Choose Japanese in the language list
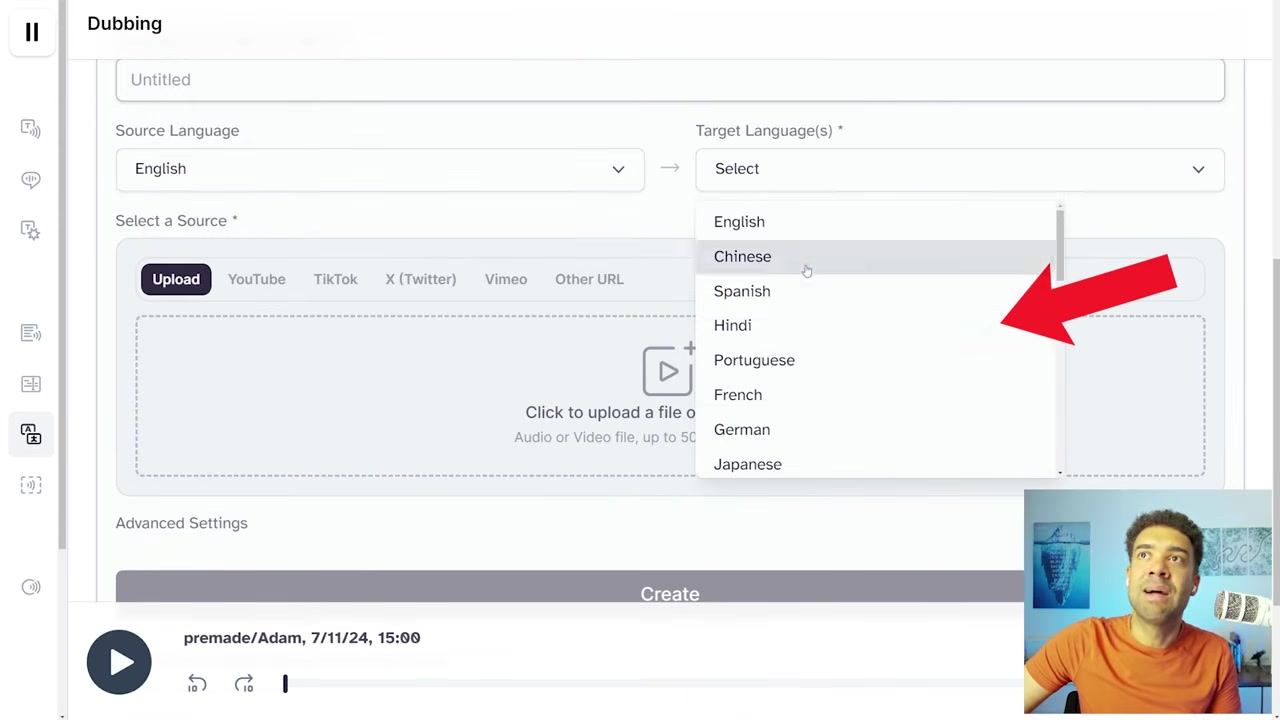The width and height of the screenshot is (1280, 720). (x=875, y=464)
